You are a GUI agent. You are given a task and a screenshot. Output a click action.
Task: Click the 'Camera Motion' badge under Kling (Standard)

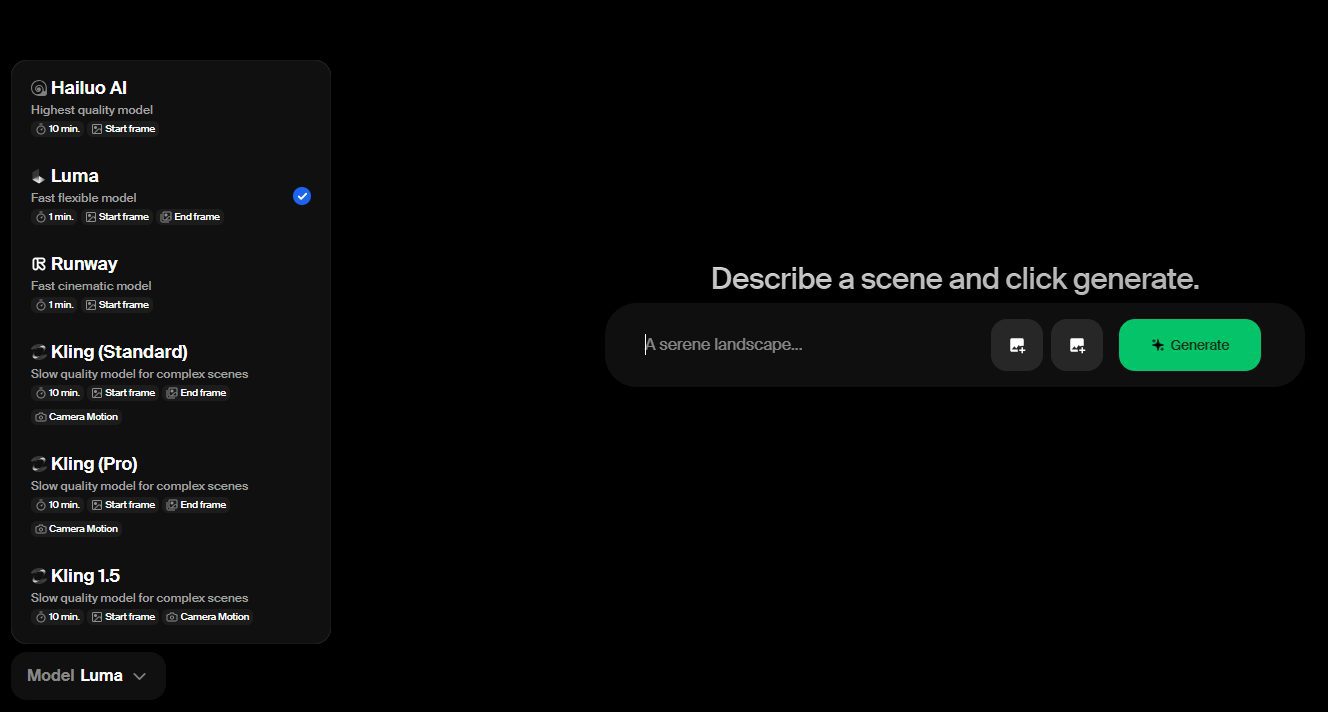coord(76,417)
